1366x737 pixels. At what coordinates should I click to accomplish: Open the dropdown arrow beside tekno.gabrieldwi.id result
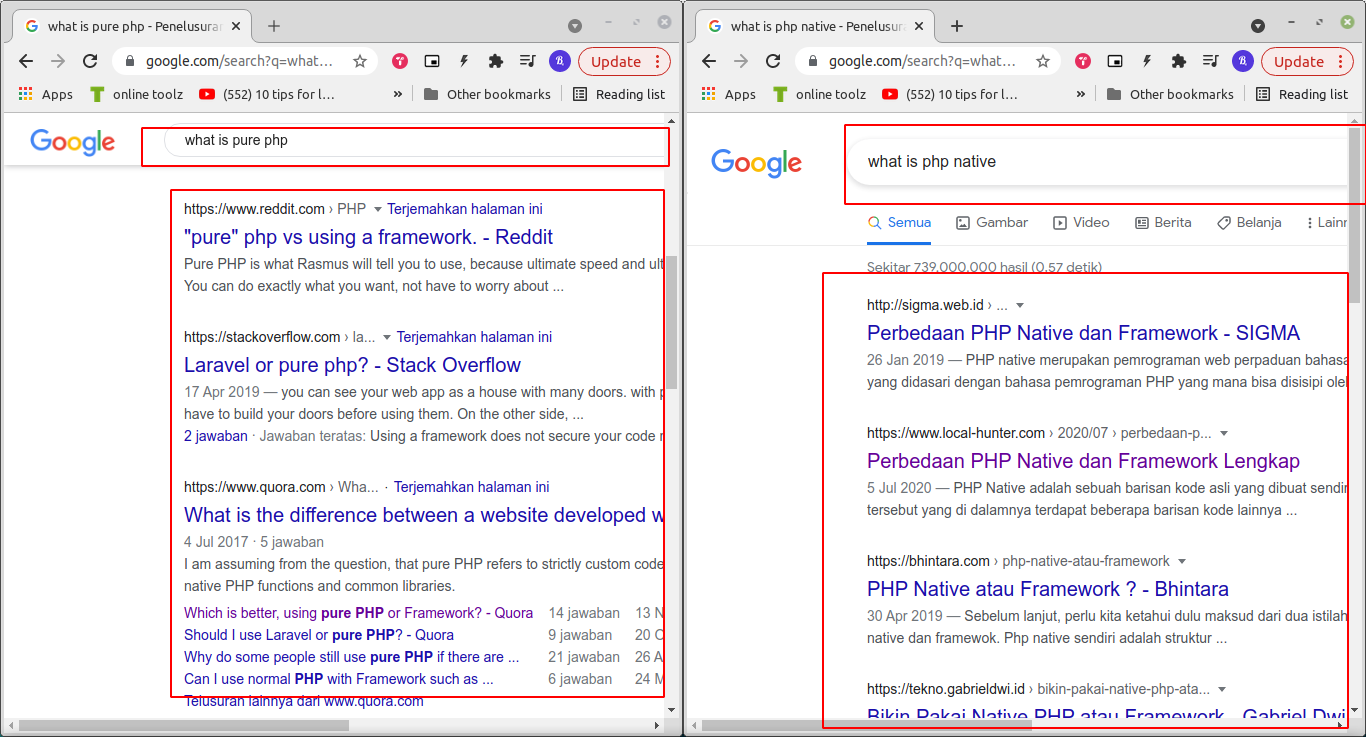click(x=1222, y=690)
